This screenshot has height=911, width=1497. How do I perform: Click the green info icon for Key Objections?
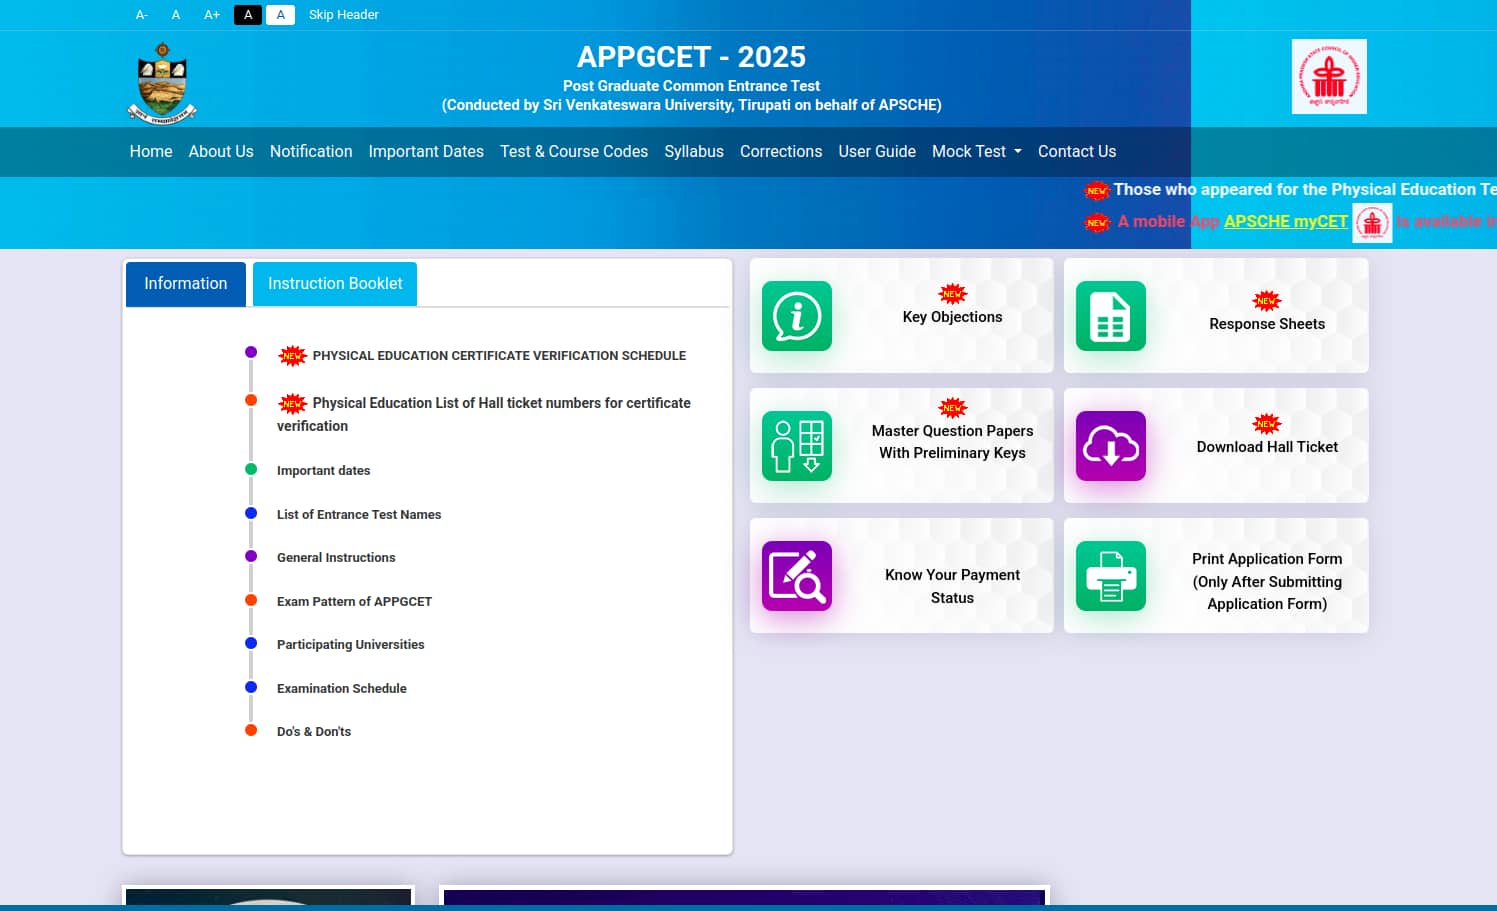(796, 316)
